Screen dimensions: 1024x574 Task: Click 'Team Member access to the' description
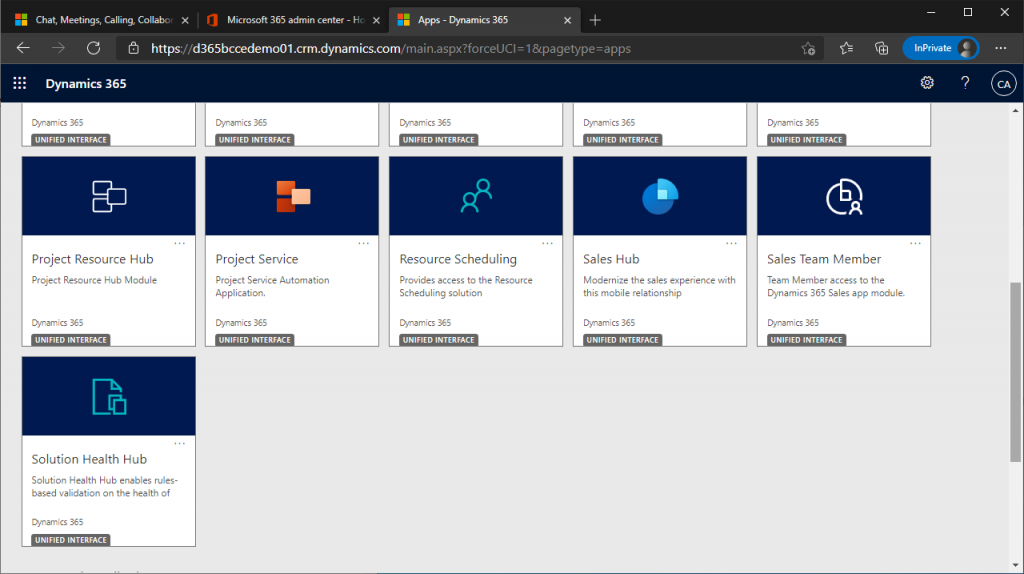[x=825, y=280]
